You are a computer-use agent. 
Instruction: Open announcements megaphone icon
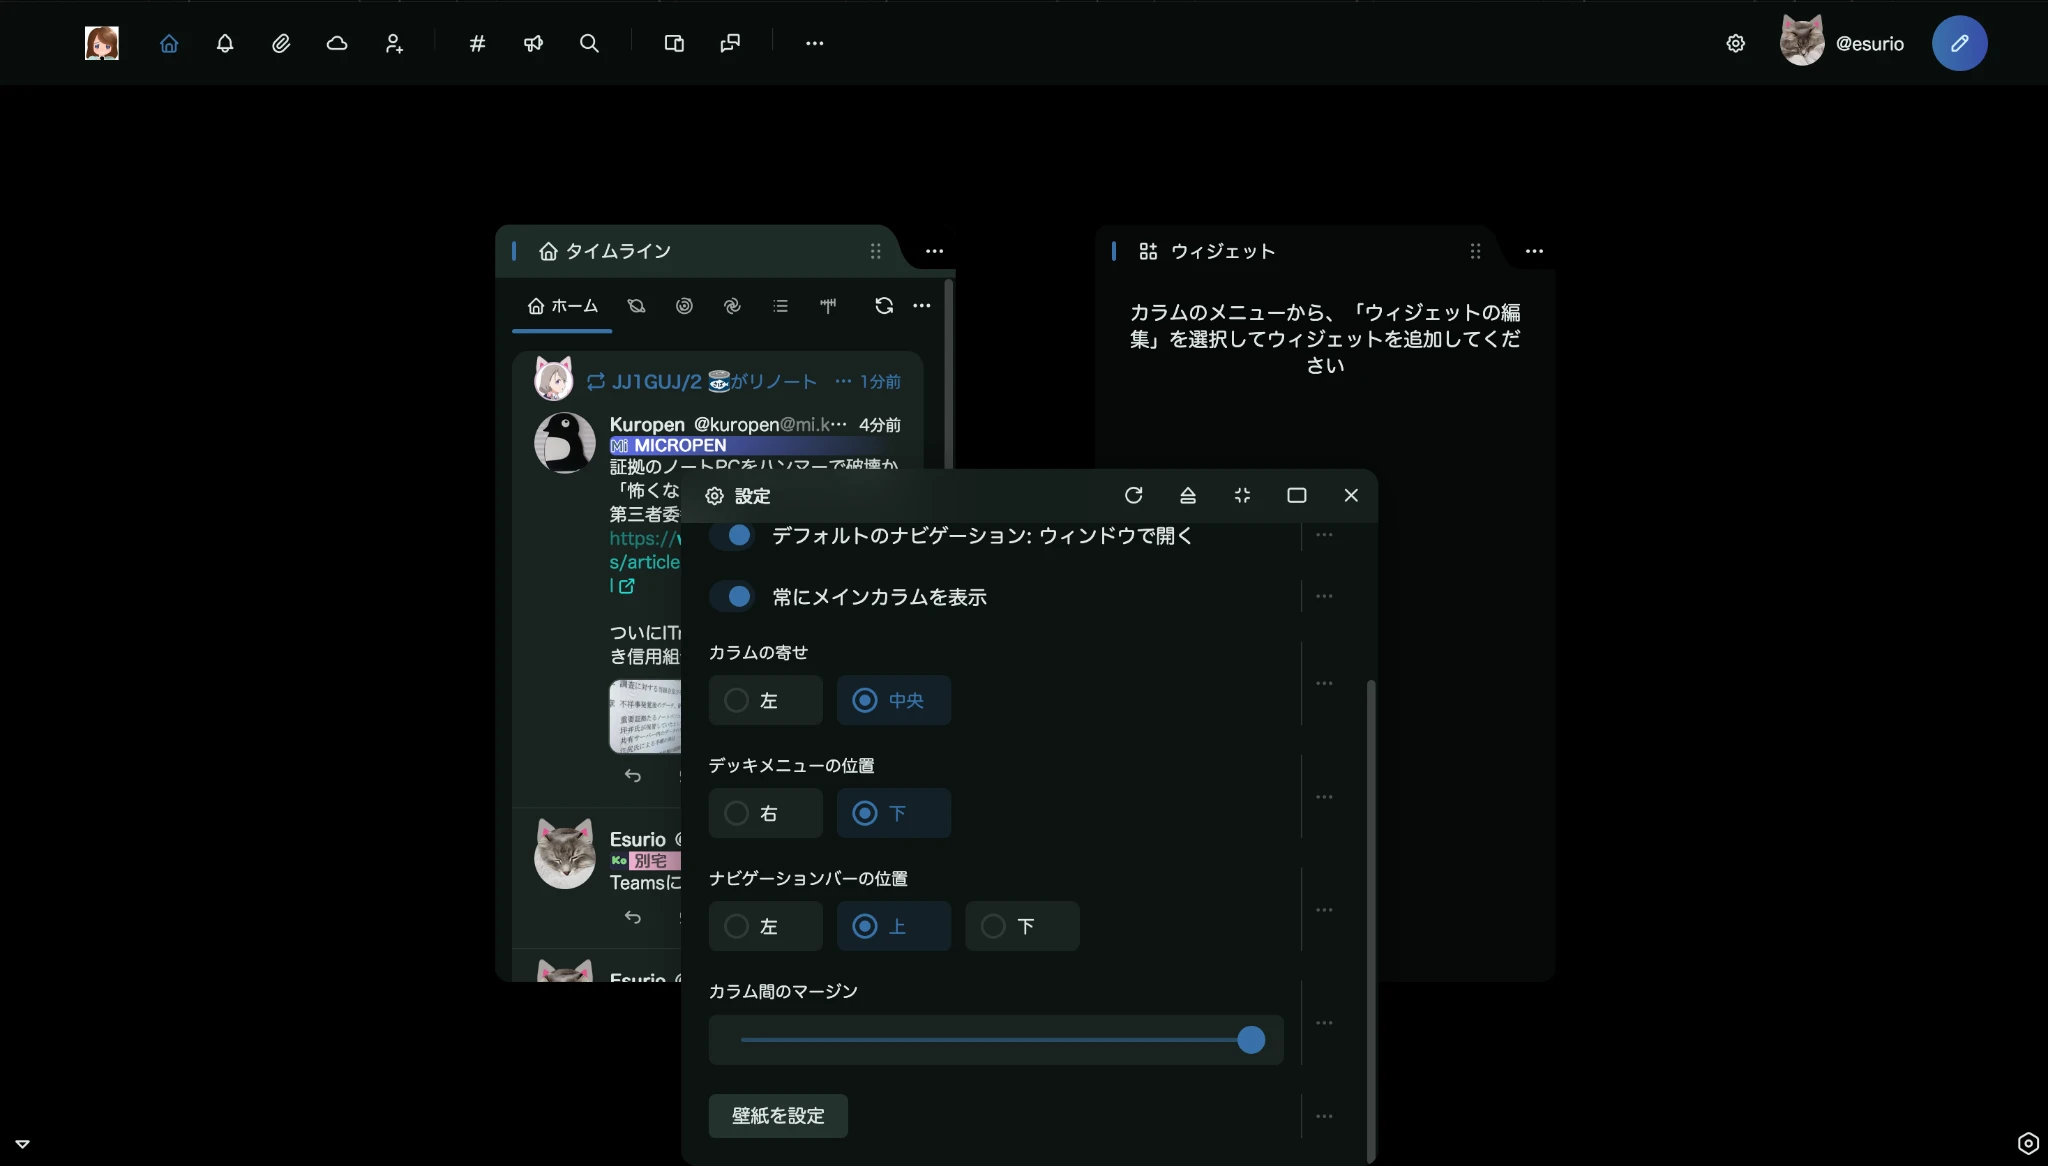pos(533,43)
